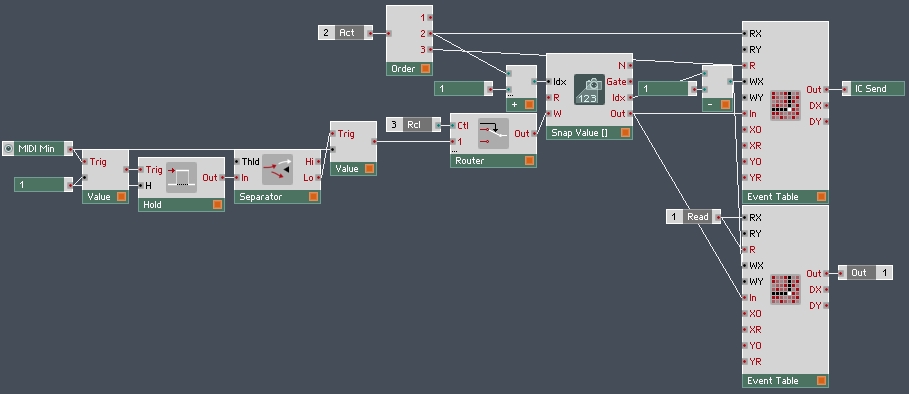
Task: Click the lower Event Table grid icon
Action: (786, 290)
